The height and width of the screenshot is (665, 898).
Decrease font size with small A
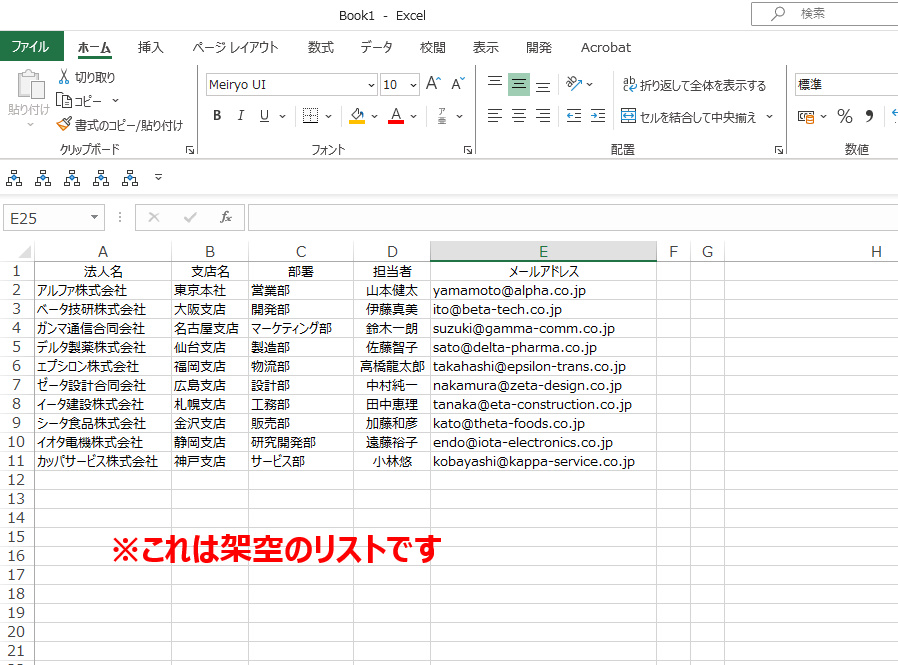[458, 84]
